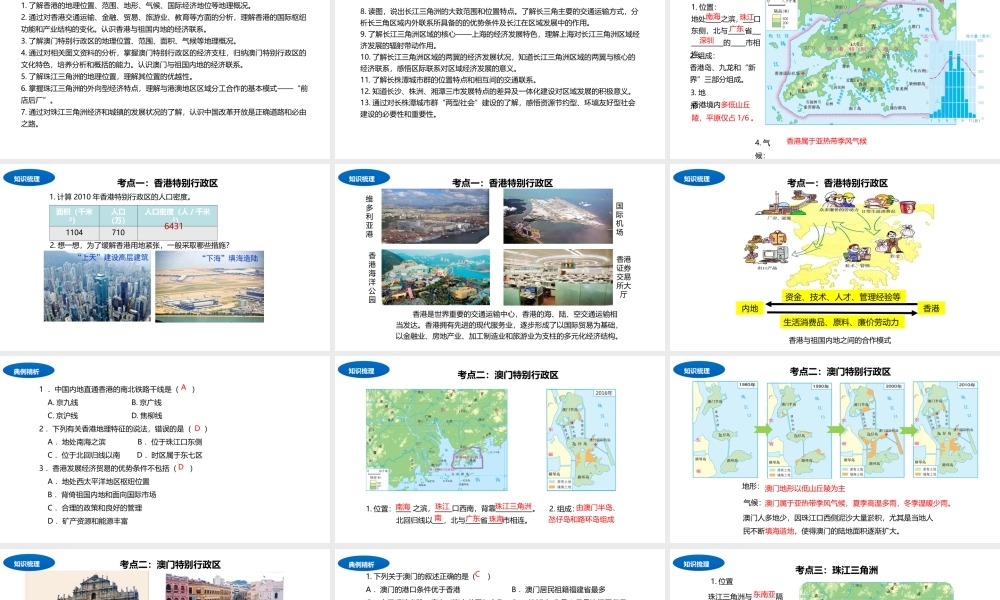Image resolution: width=1000 pixels, height=600 pixels.
Task: Click the yellow 香港 box in the diagram
Action: click(x=931, y=308)
